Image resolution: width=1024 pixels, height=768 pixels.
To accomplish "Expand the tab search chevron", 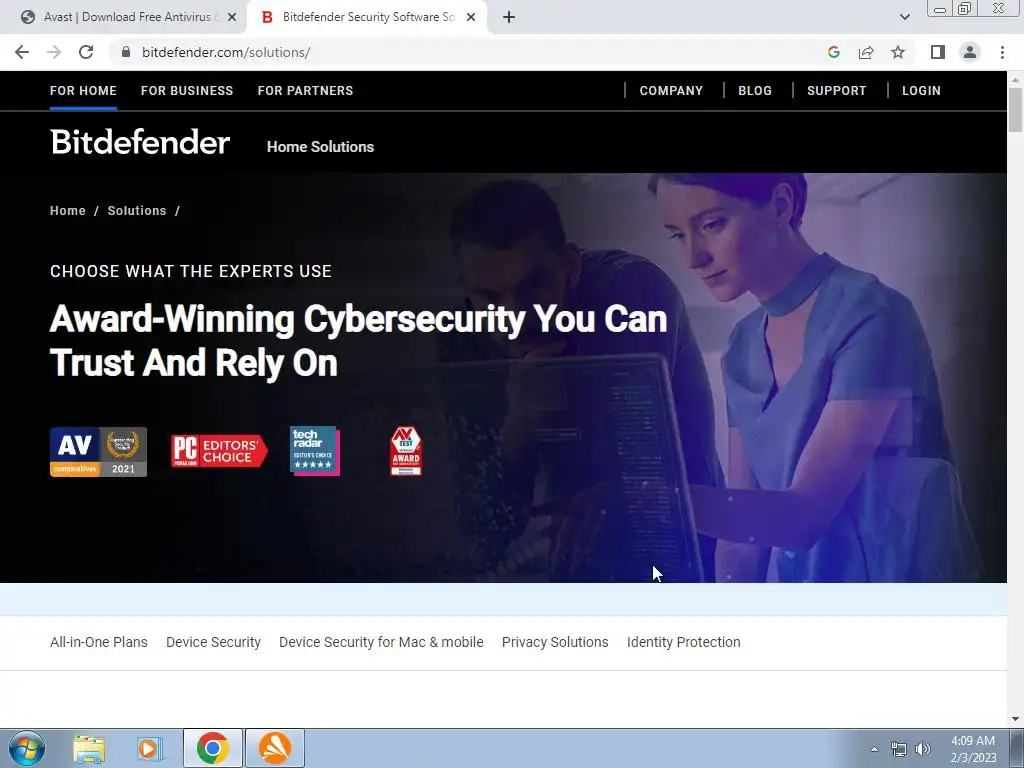I will [x=904, y=18].
